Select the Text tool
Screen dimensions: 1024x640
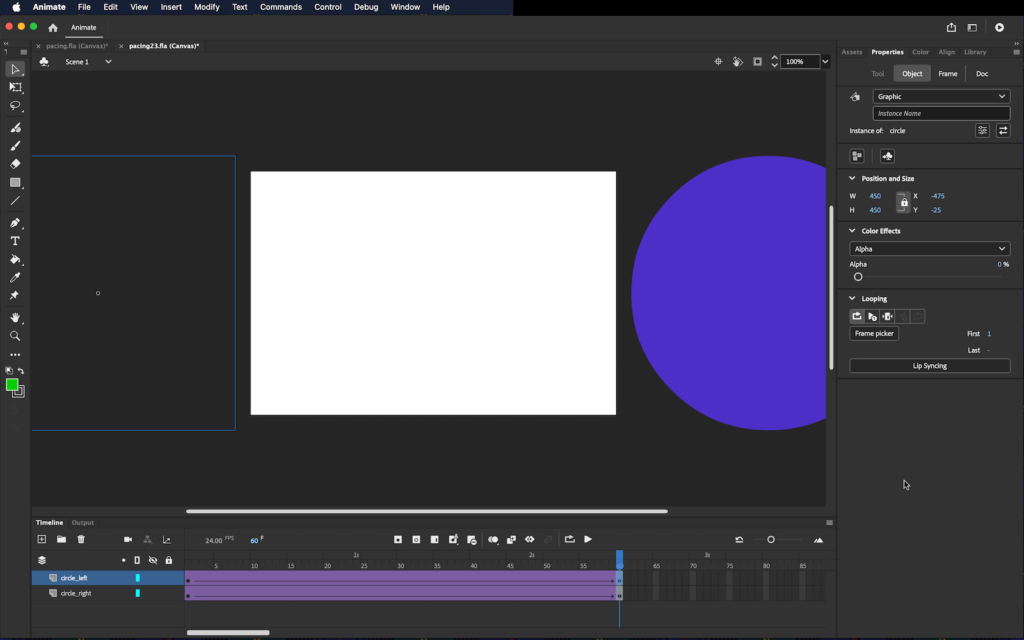(x=15, y=241)
